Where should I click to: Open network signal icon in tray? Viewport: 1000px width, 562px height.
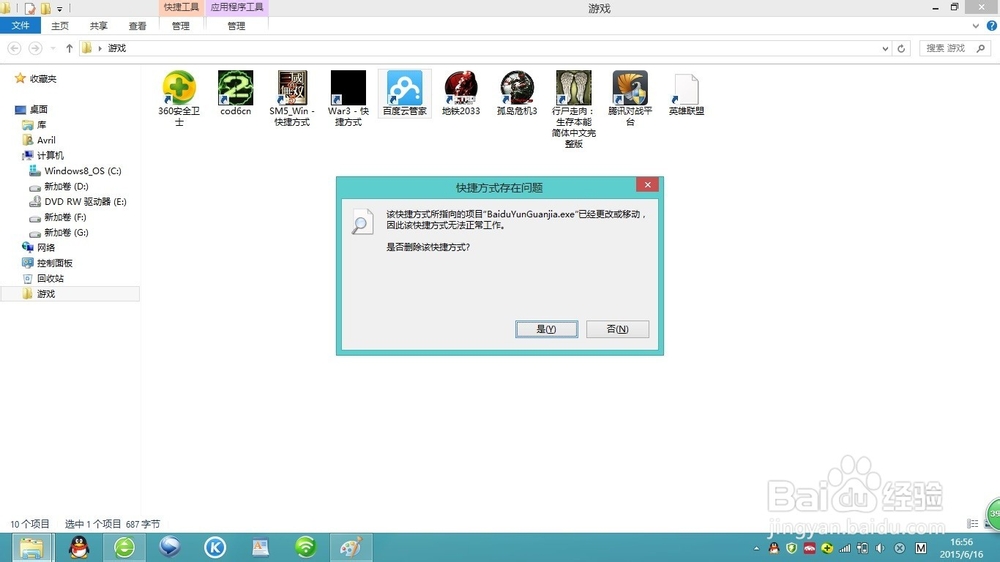pyautogui.click(x=845, y=548)
